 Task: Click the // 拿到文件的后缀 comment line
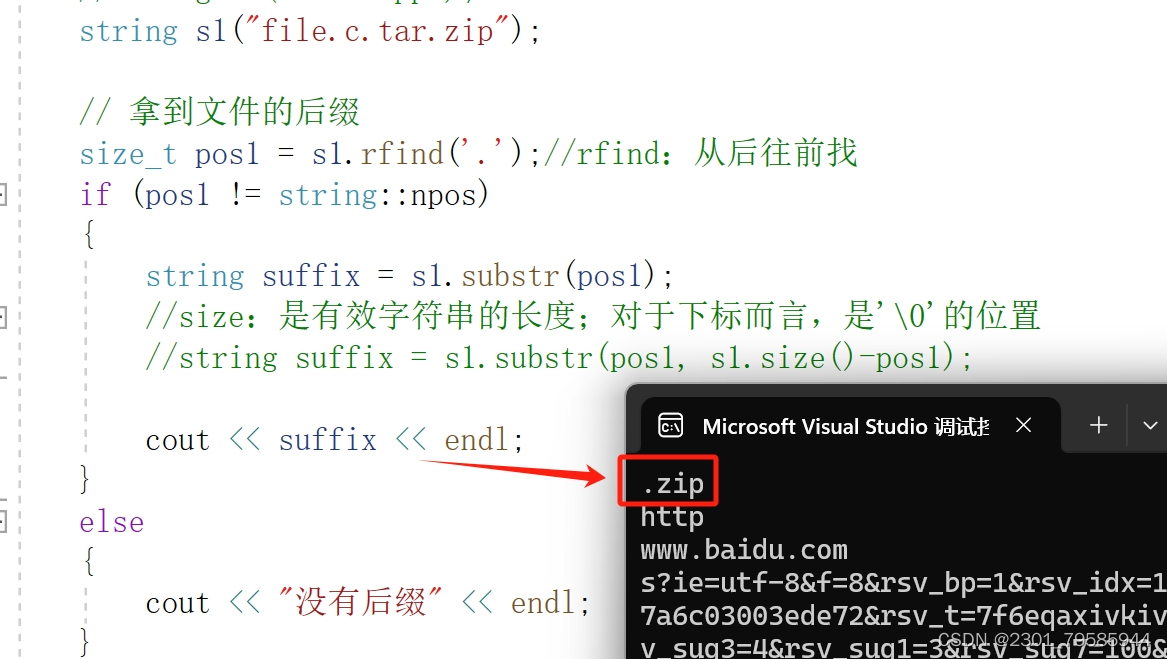click(220, 112)
